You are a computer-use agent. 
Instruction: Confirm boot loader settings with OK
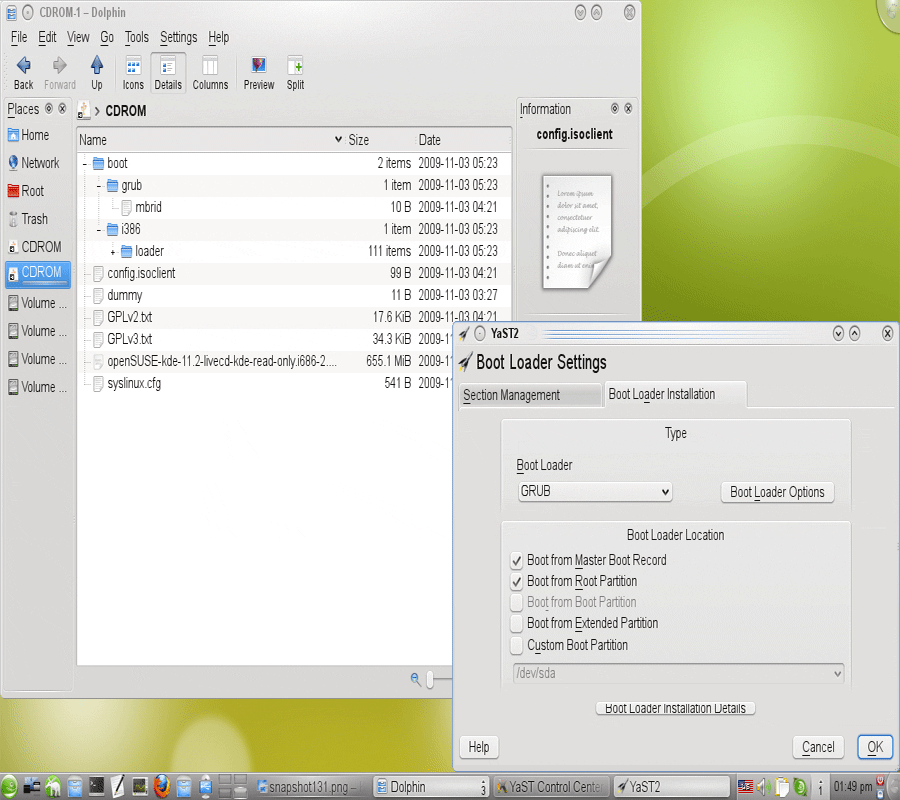tap(875, 747)
